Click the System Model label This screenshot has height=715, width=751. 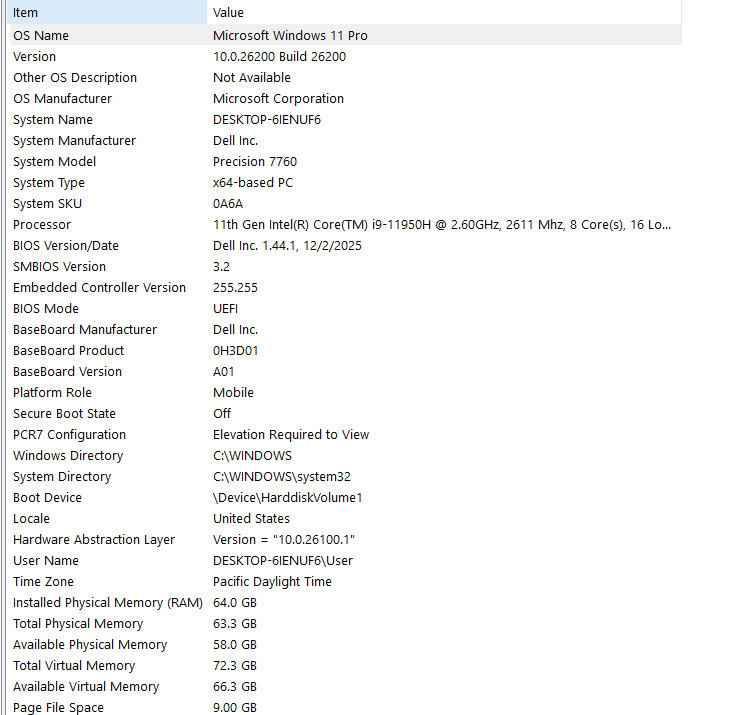coord(55,162)
